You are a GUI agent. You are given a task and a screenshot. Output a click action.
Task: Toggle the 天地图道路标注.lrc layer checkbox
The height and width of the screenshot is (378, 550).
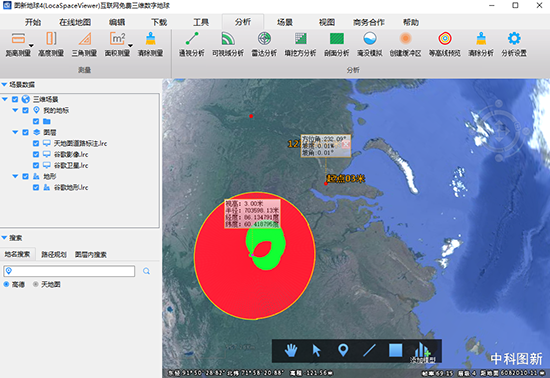pyautogui.click(x=36, y=143)
